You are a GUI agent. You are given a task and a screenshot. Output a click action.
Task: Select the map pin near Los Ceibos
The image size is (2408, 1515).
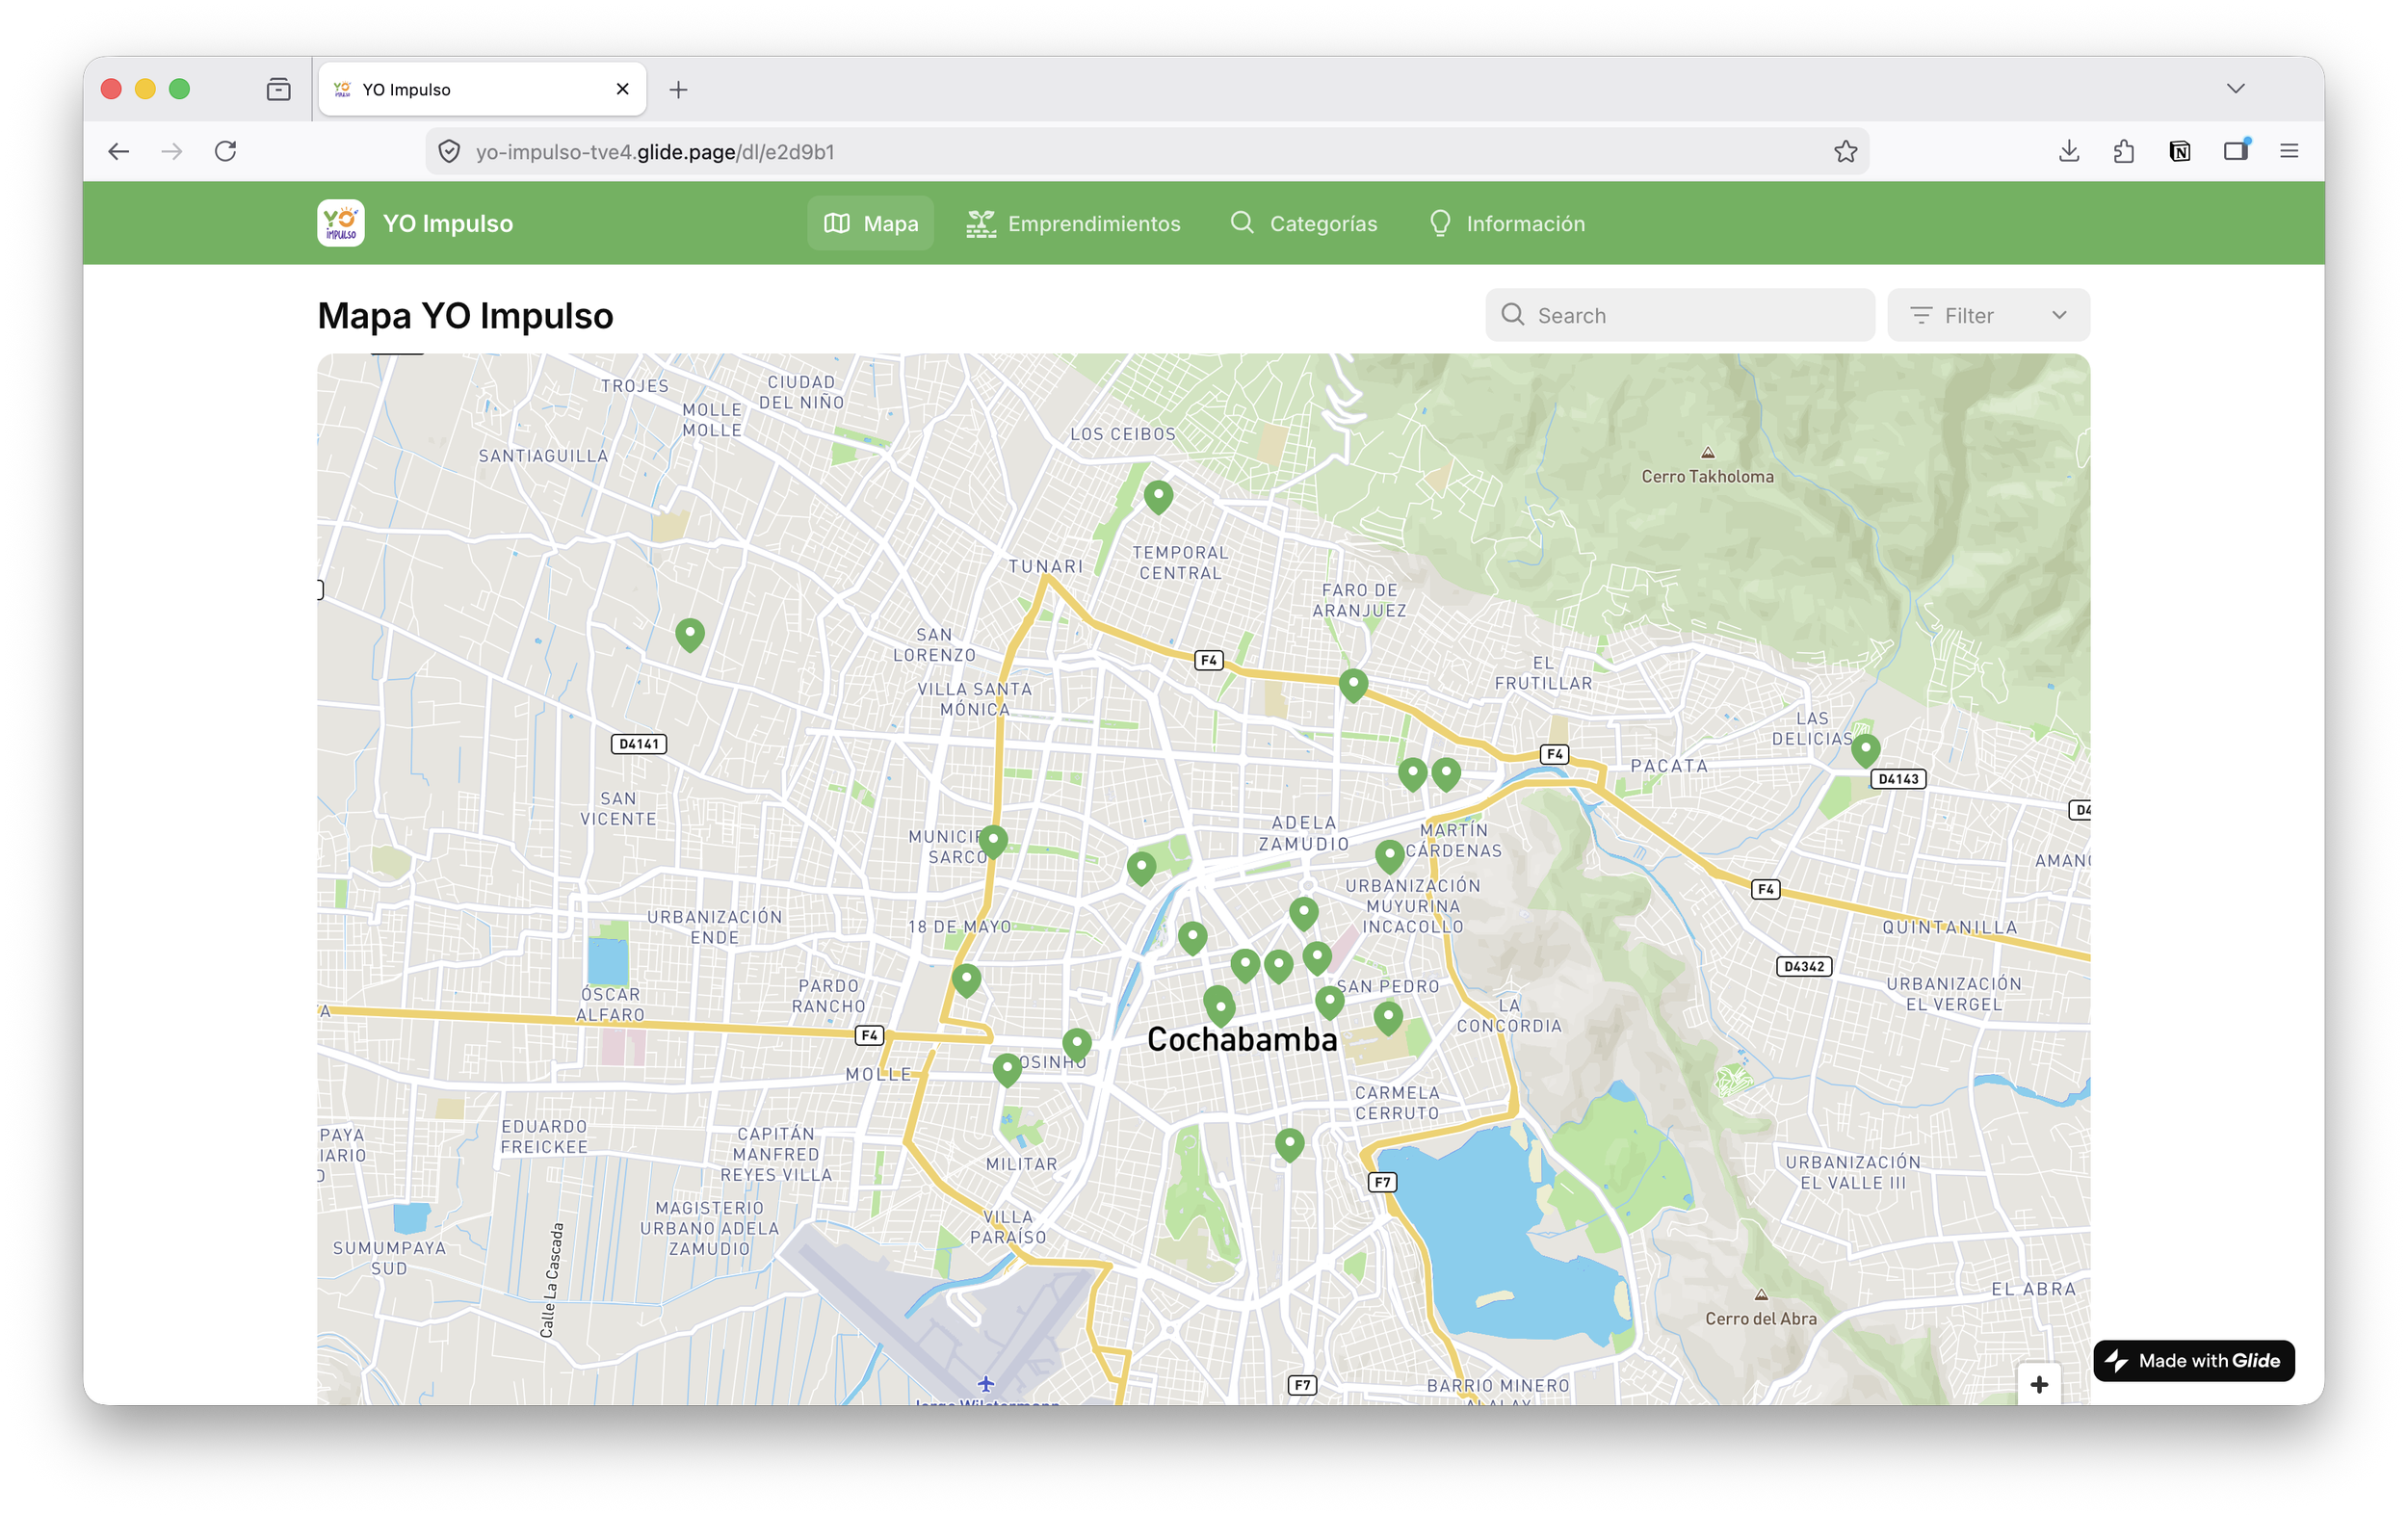tap(1158, 496)
